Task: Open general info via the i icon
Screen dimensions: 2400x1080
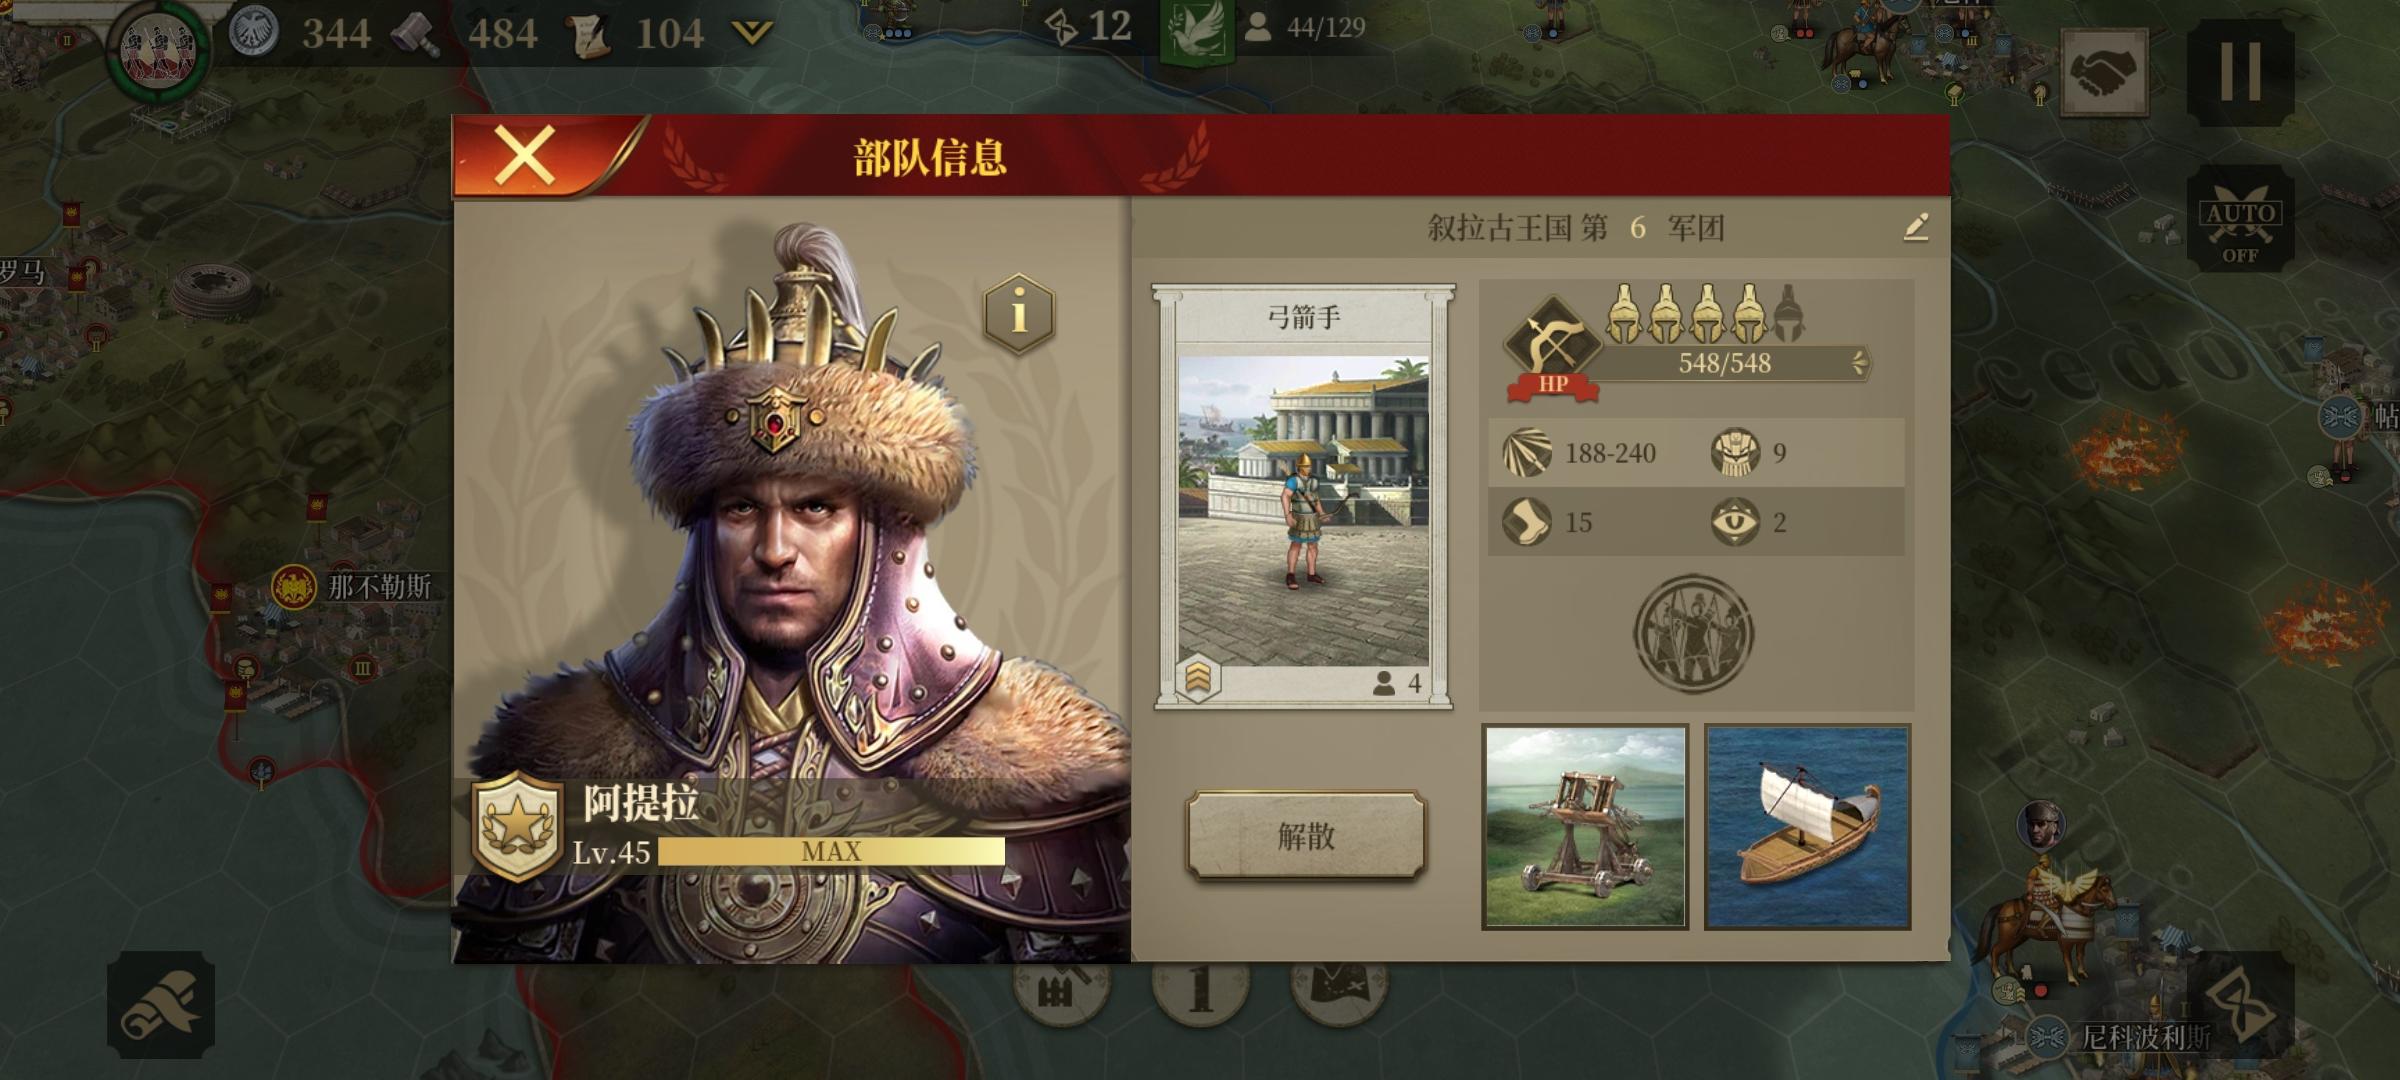Action: (x=1018, y=314)
